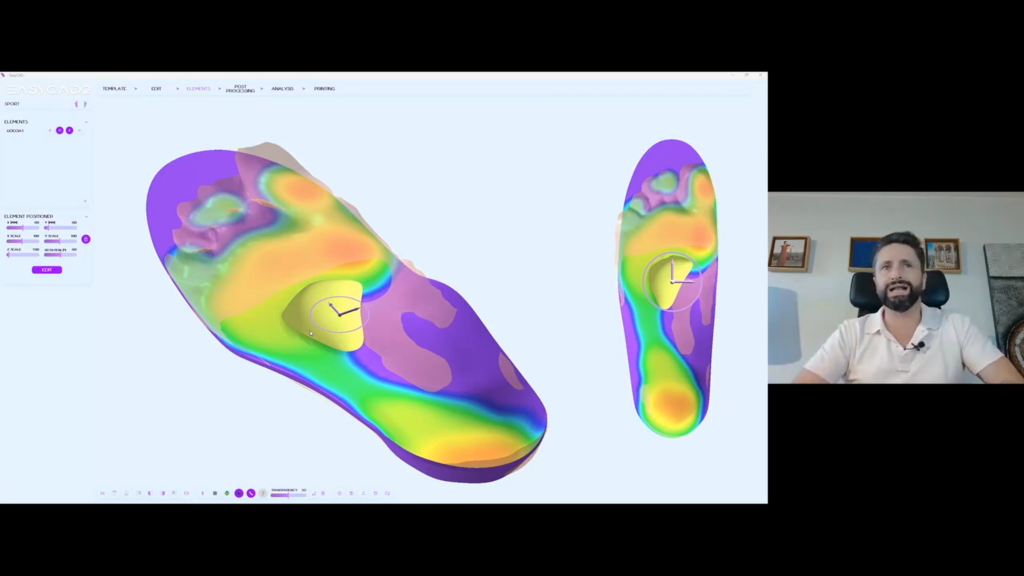Adjust the TRANSPARENCY slider in bottom toolbar
1024x576 pixels.
click(x=290, y=493)
